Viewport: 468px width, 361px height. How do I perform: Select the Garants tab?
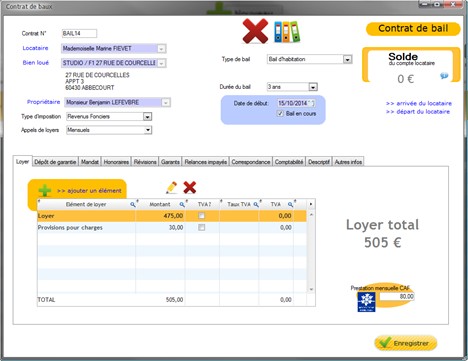point(170,162)
